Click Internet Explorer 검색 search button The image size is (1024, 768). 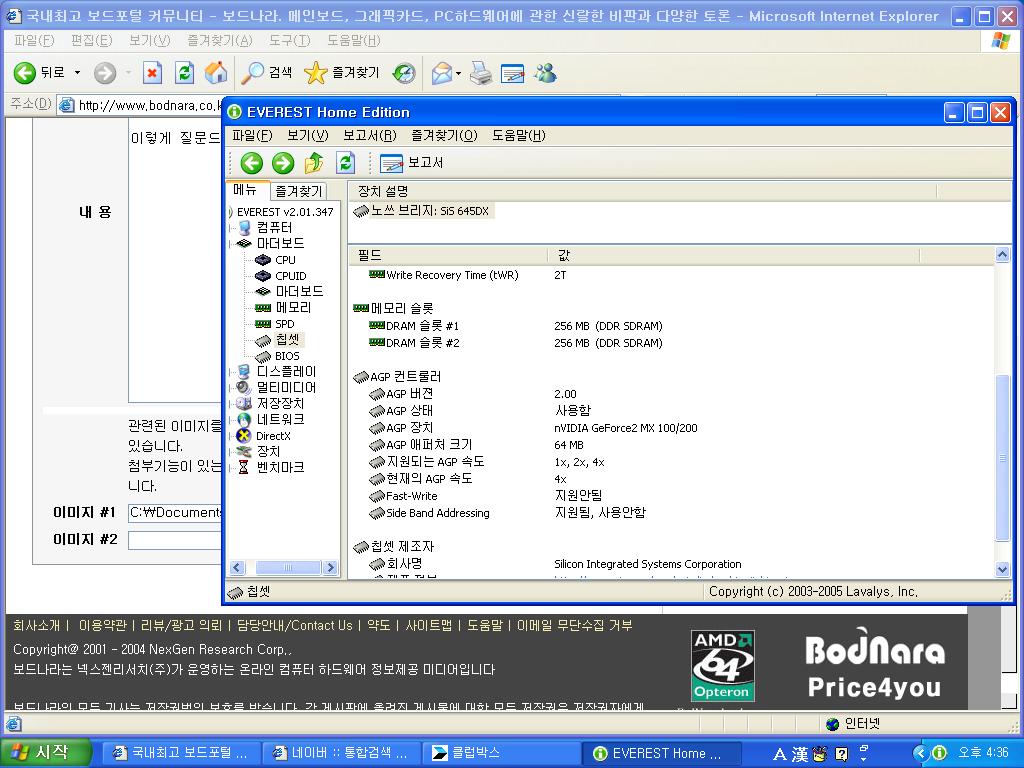click(267, 72)
